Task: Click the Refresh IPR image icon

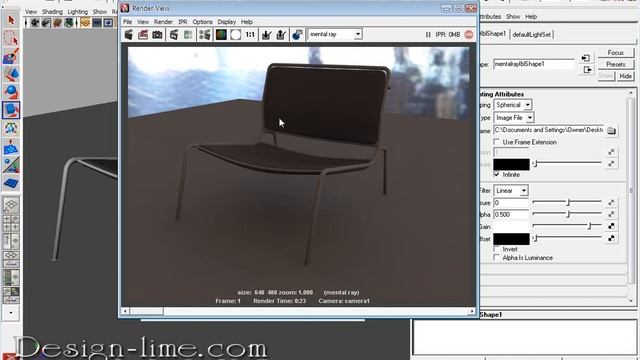Action: pos(188,35)
